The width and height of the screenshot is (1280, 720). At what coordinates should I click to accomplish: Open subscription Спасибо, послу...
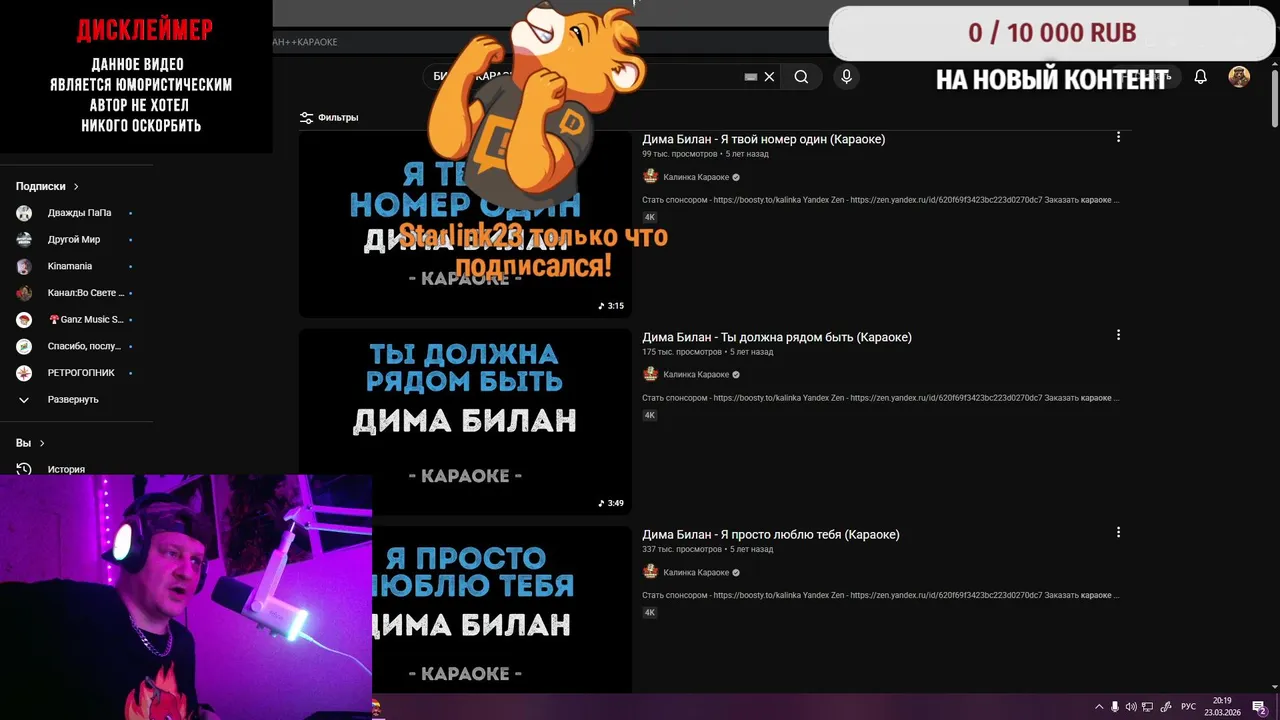(76, 346)
